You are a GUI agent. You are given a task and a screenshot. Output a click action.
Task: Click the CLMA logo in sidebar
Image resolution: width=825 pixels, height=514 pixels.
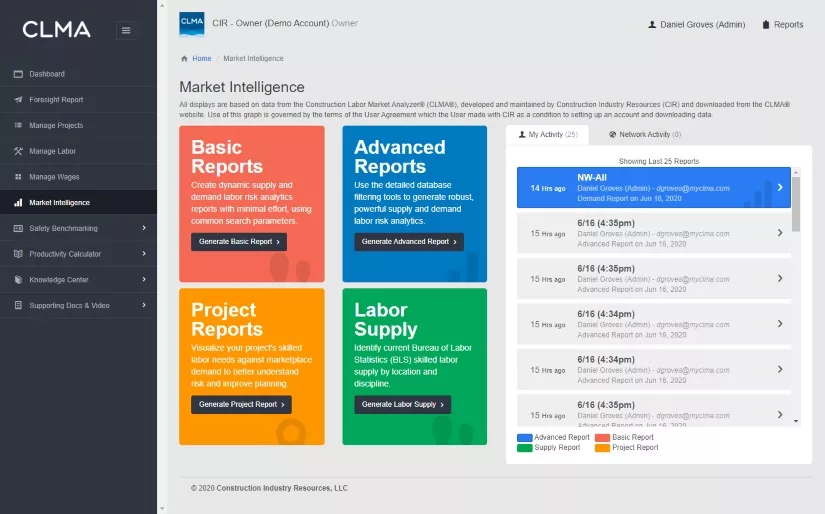click(x=56, y=29)
